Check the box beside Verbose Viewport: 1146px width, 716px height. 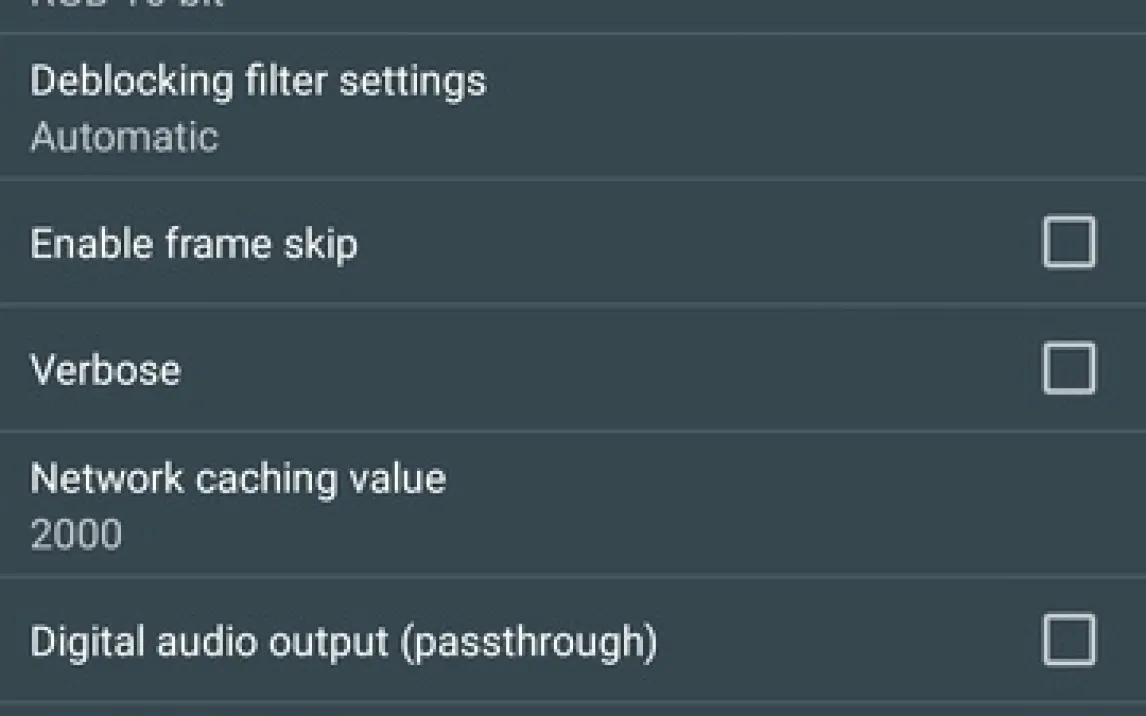click(1069, 368)
